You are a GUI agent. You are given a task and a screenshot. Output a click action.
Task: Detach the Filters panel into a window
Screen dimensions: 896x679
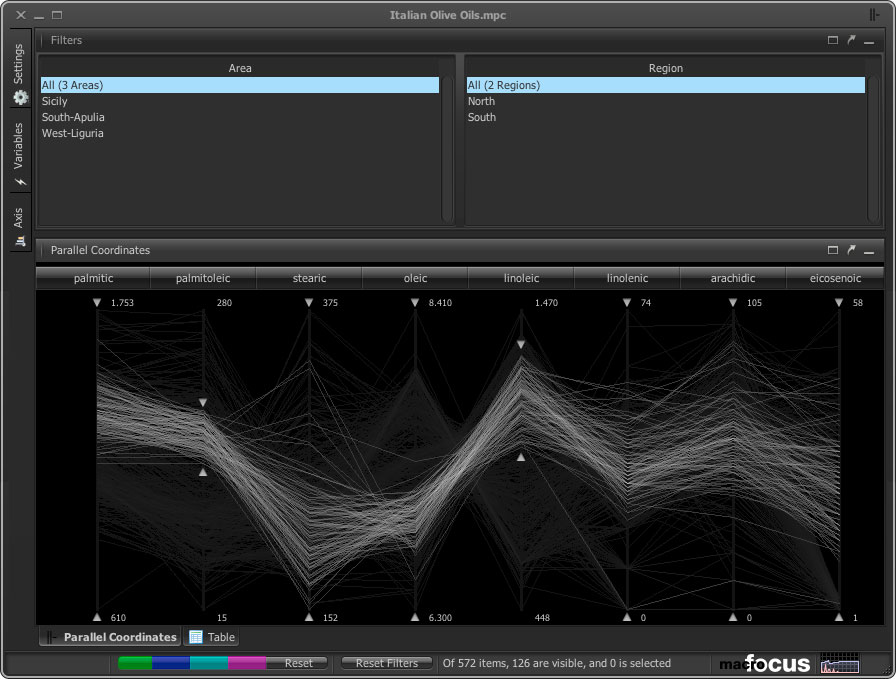pos(851,40)
